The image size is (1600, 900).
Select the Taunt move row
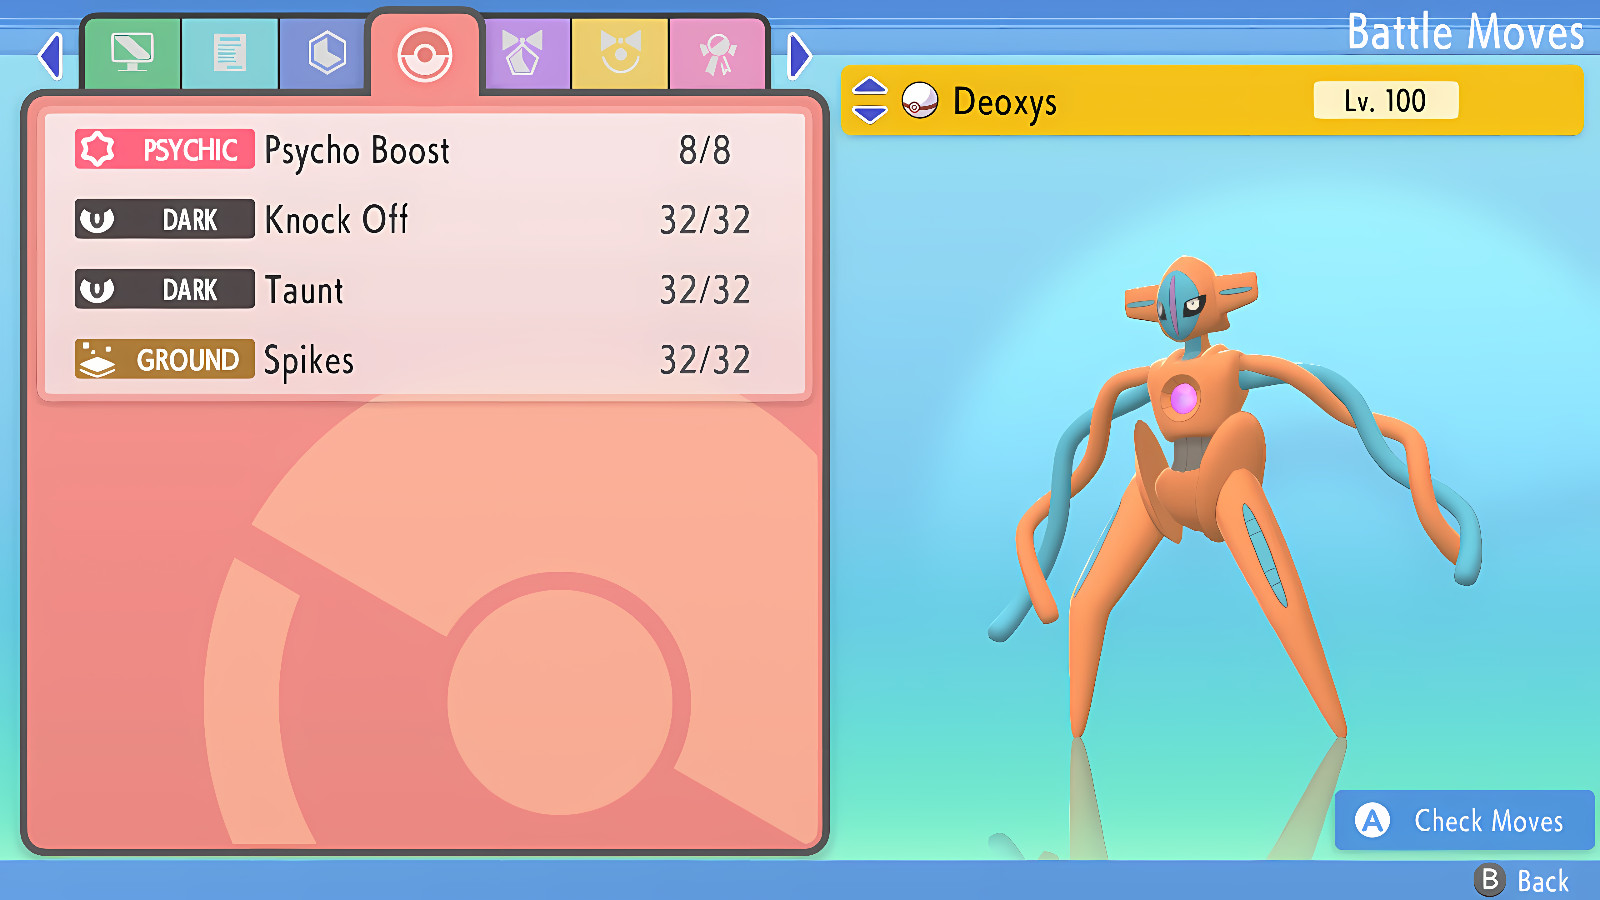pos(425,290)
